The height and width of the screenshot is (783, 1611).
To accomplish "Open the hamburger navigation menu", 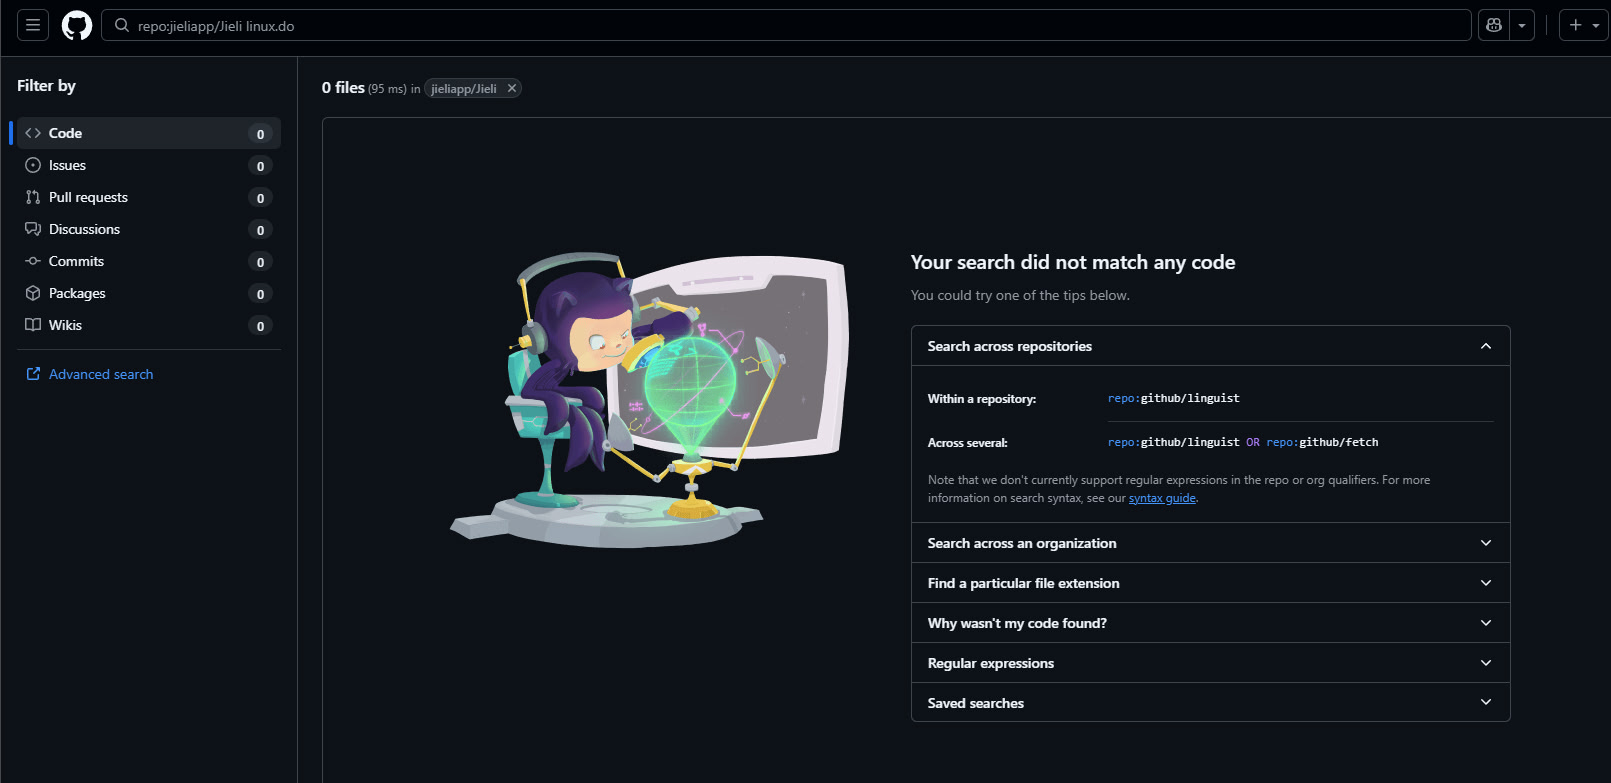I will coord(33,25).
